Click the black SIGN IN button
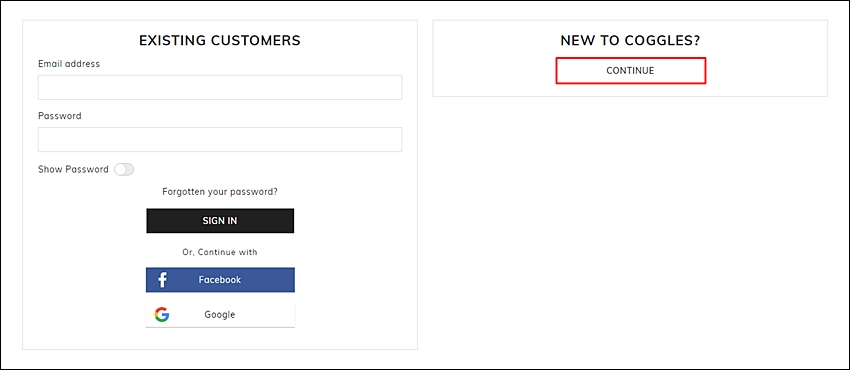This screenshot has height=370, width=850. 220,221
